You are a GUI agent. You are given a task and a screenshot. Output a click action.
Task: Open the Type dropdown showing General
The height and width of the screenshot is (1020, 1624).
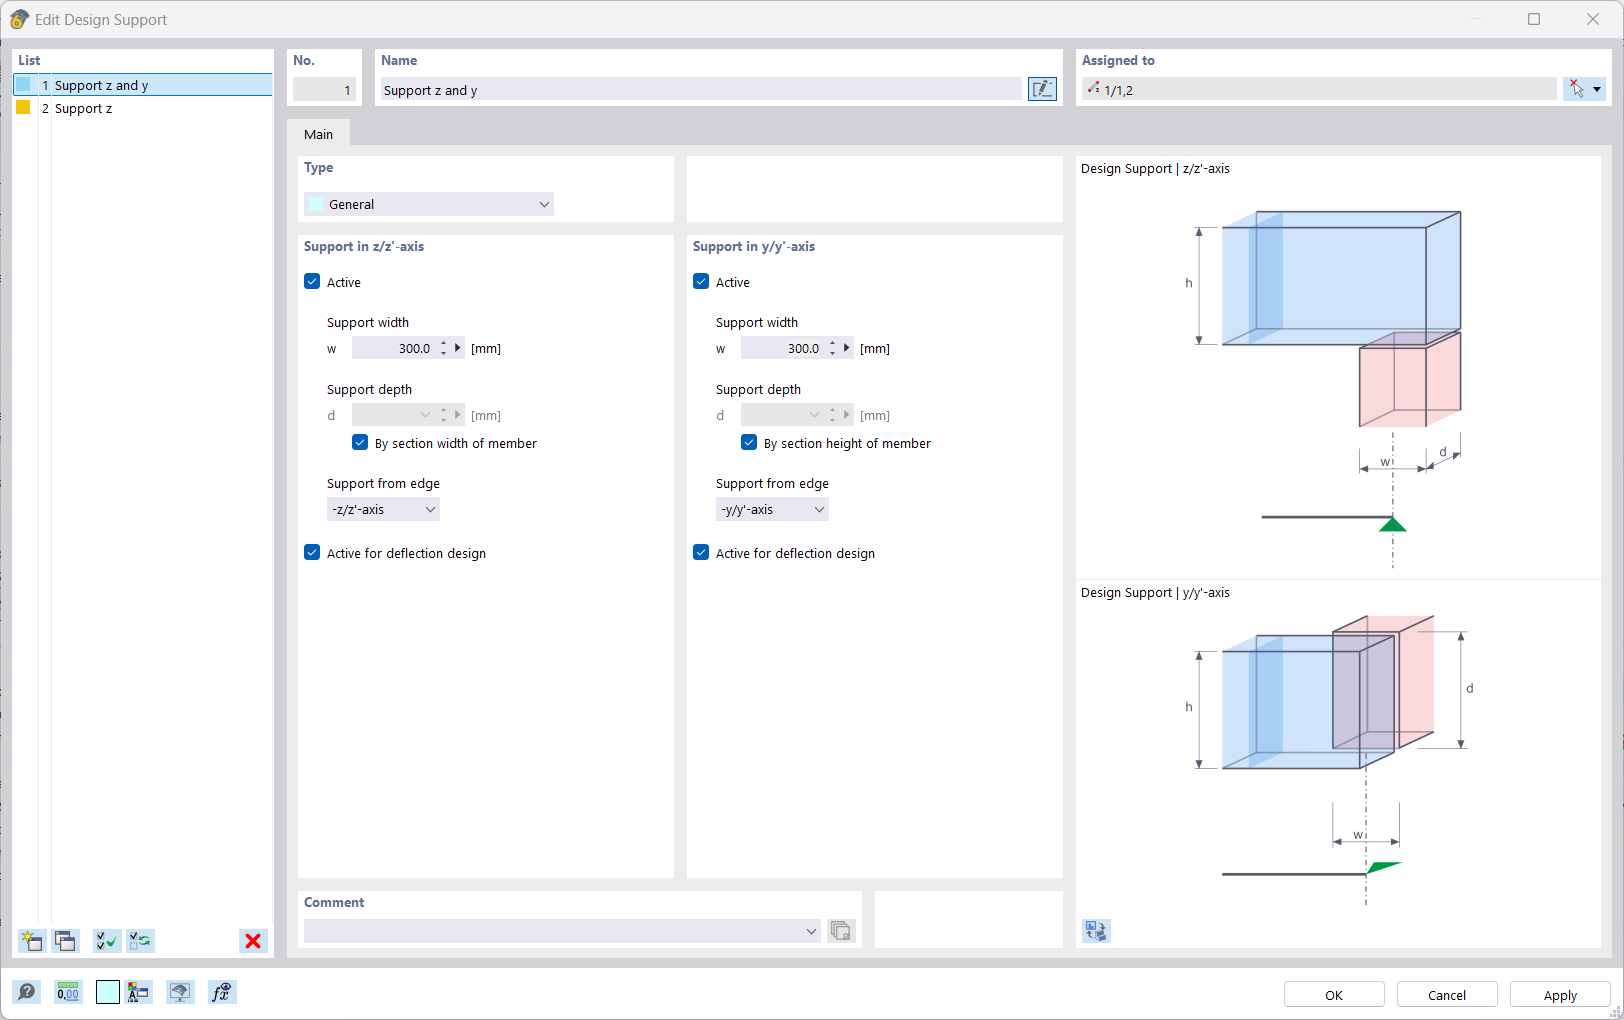pyautogui.click(x=428, y=204)
